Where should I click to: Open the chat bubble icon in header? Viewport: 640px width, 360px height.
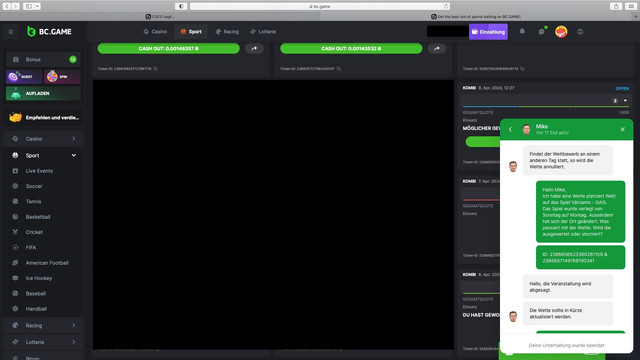pyautogui.click(x=542, y=31)
